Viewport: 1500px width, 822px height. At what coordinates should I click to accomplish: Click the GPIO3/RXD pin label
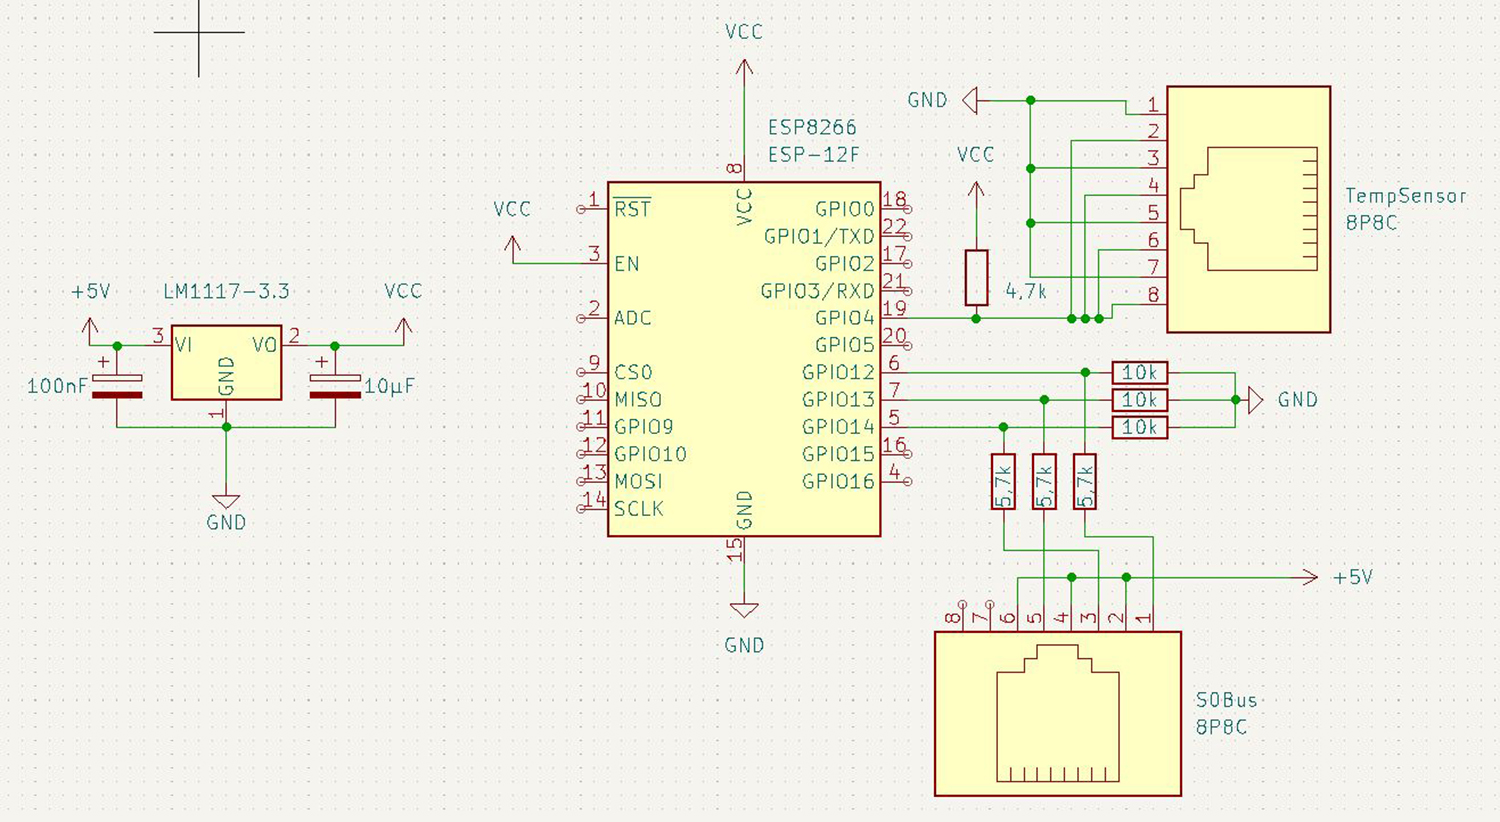coord(818,291)
